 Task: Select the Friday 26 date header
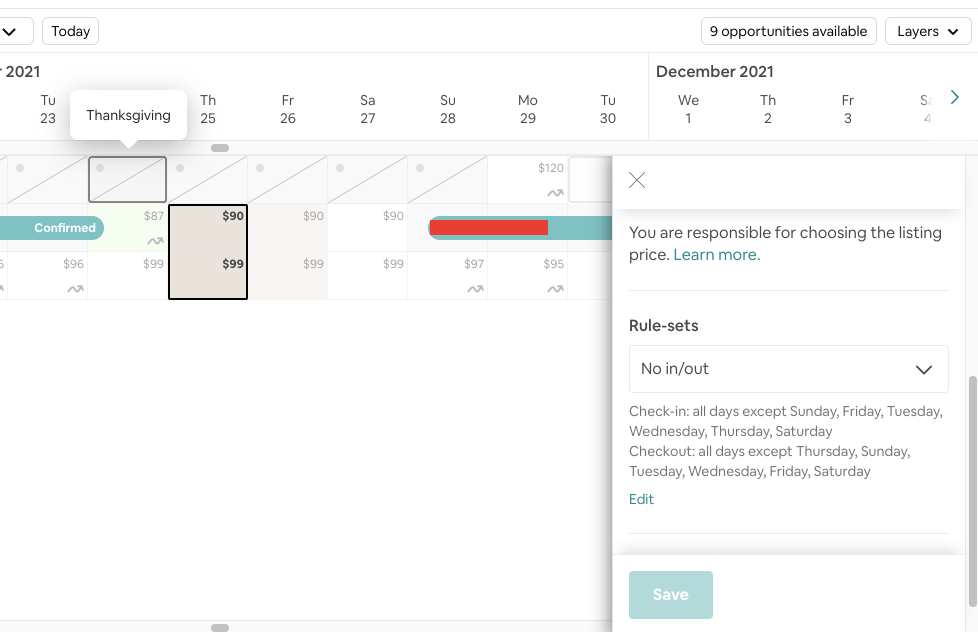point(288,109)
